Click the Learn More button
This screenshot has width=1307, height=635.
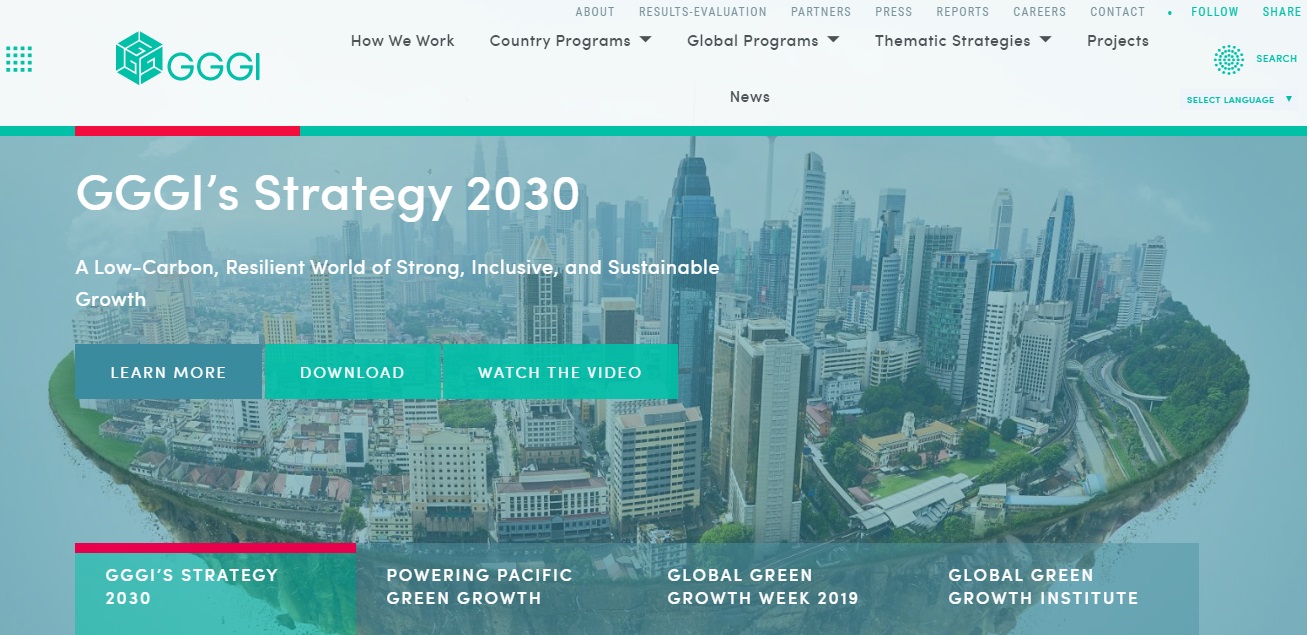[168, 372]
